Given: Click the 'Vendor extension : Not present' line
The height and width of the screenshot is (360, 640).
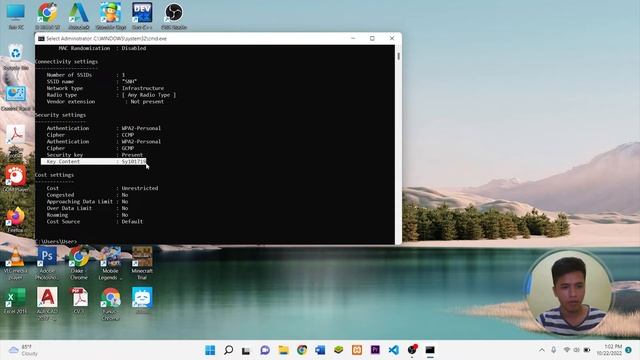Looking at the screenshot, I should tap(105, 102).
